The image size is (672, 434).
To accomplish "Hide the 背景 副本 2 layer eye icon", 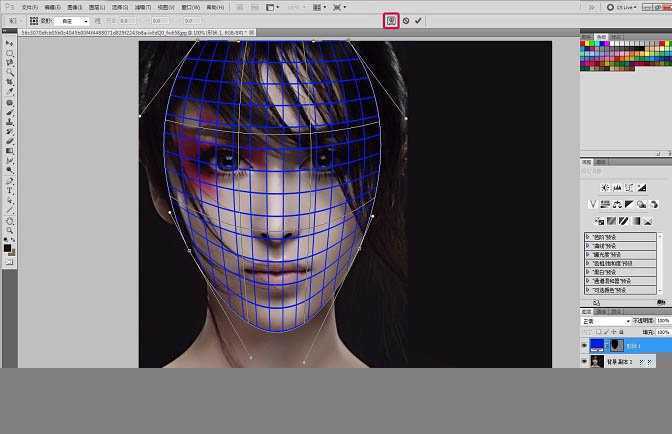I will [585, 362].
